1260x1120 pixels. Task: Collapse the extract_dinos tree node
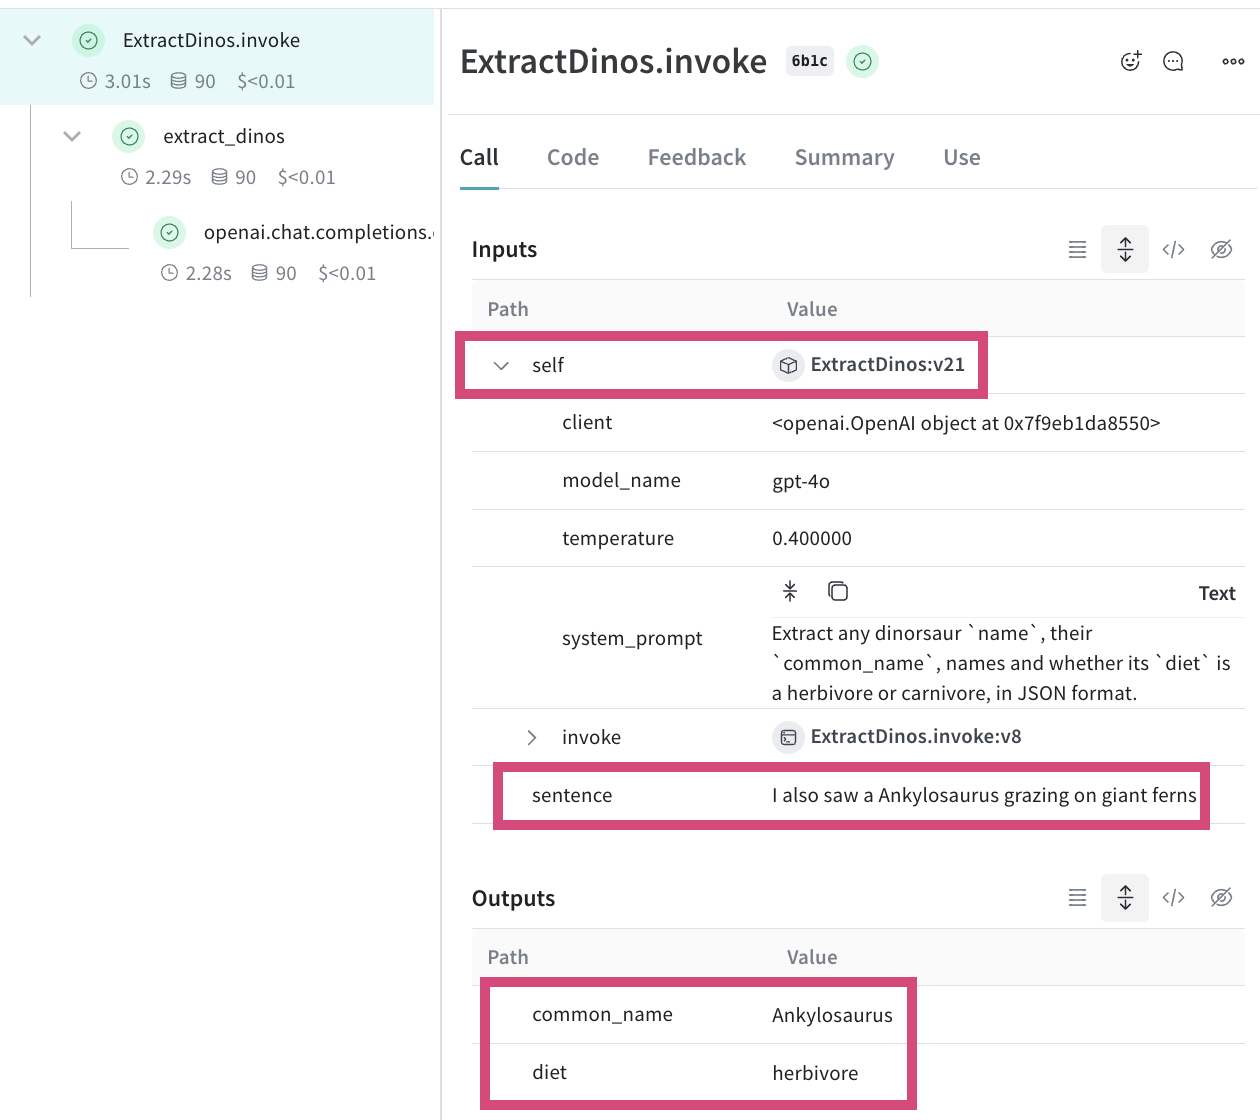click(x=72, y=136)
